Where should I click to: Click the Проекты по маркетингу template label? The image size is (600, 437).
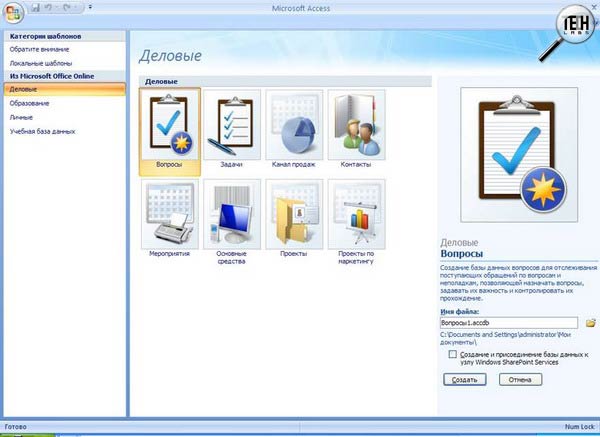[x=356, y=258]
